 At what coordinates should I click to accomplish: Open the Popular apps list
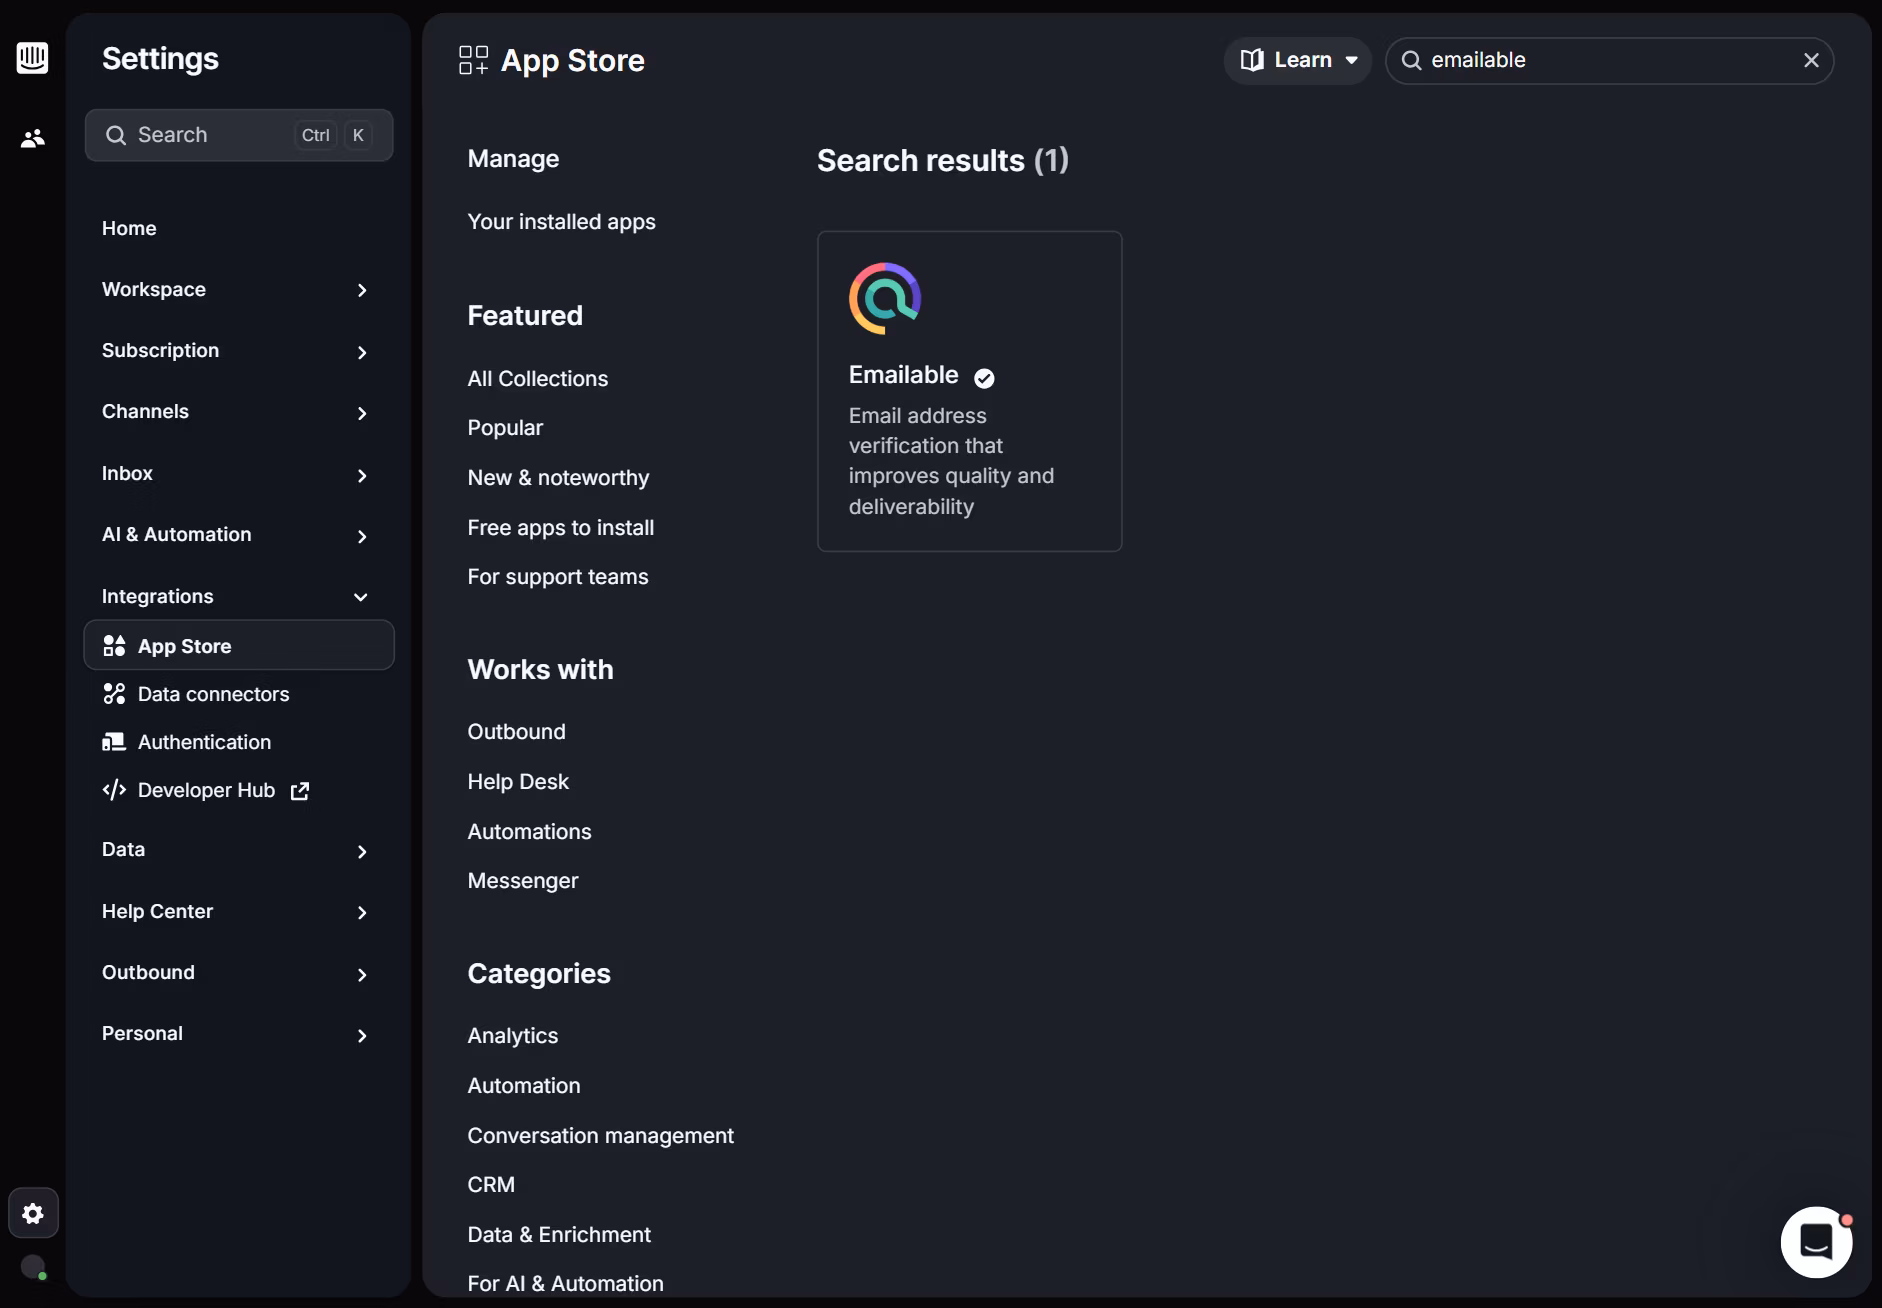tap(505, 428)
